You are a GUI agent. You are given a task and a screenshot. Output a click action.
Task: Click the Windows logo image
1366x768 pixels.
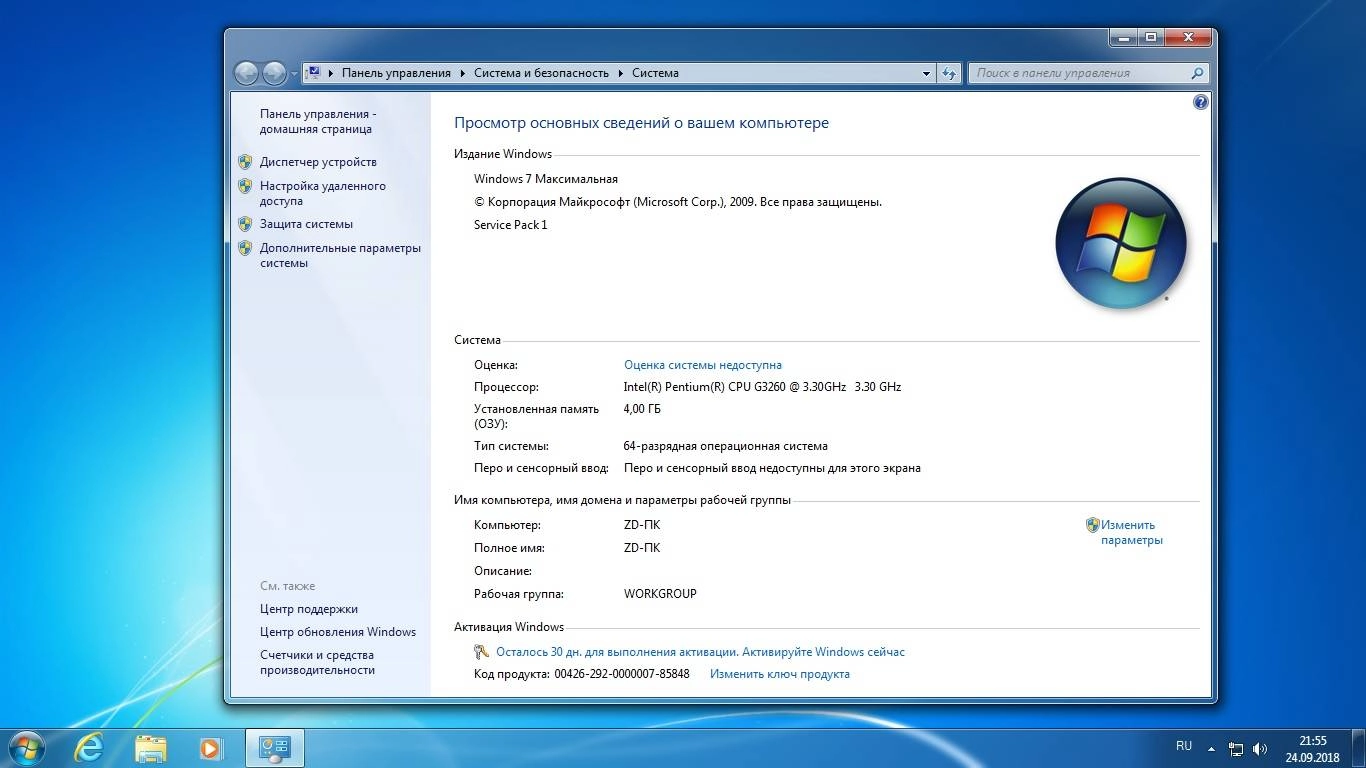point(1121,243)
